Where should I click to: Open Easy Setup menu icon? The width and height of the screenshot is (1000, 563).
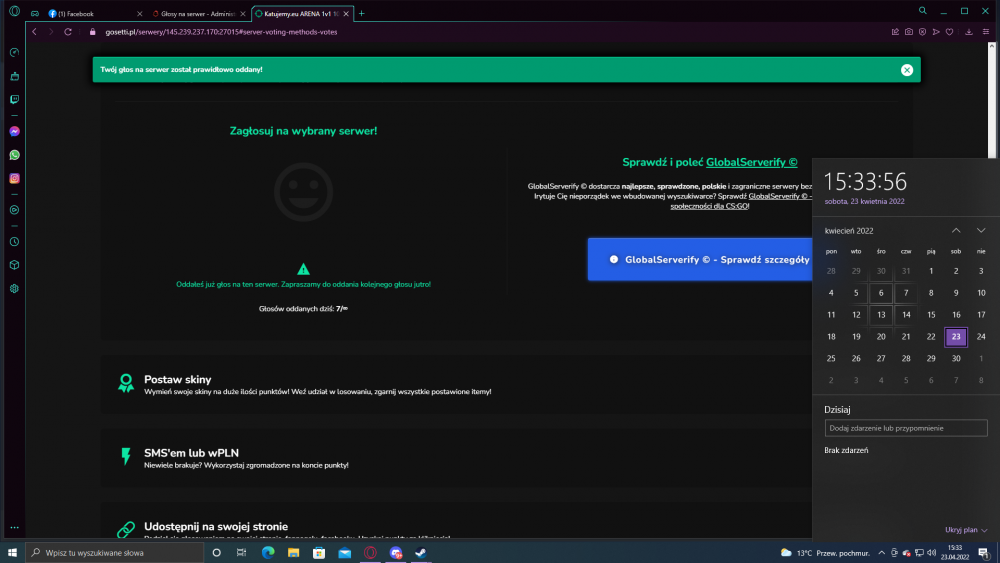986,32
